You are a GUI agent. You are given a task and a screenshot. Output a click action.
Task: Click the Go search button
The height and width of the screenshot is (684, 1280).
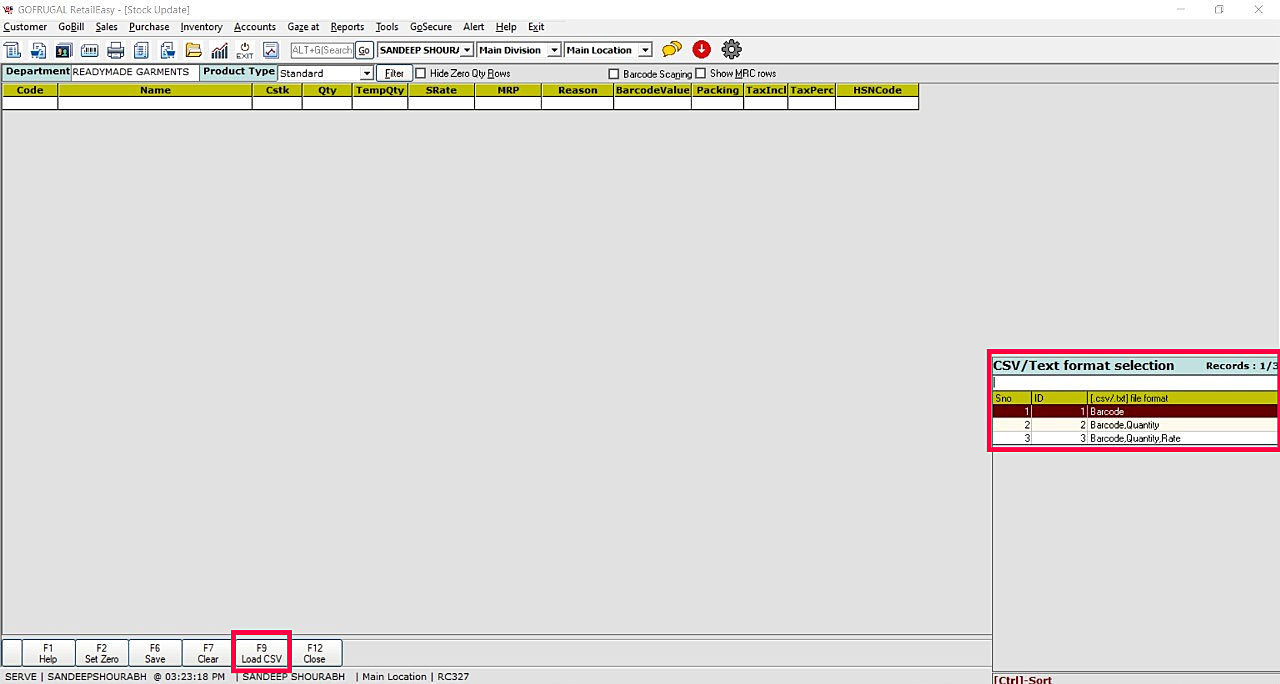tap(364, 50)
